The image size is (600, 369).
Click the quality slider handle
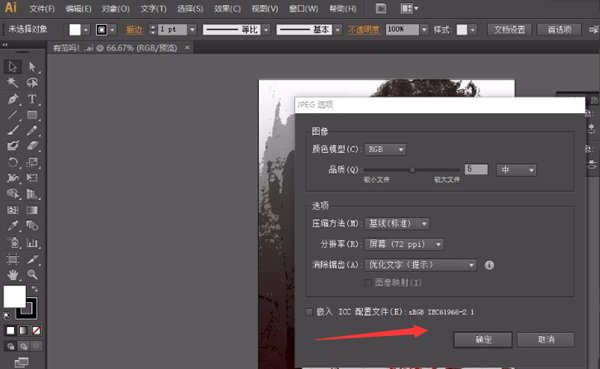click(412, 170)
